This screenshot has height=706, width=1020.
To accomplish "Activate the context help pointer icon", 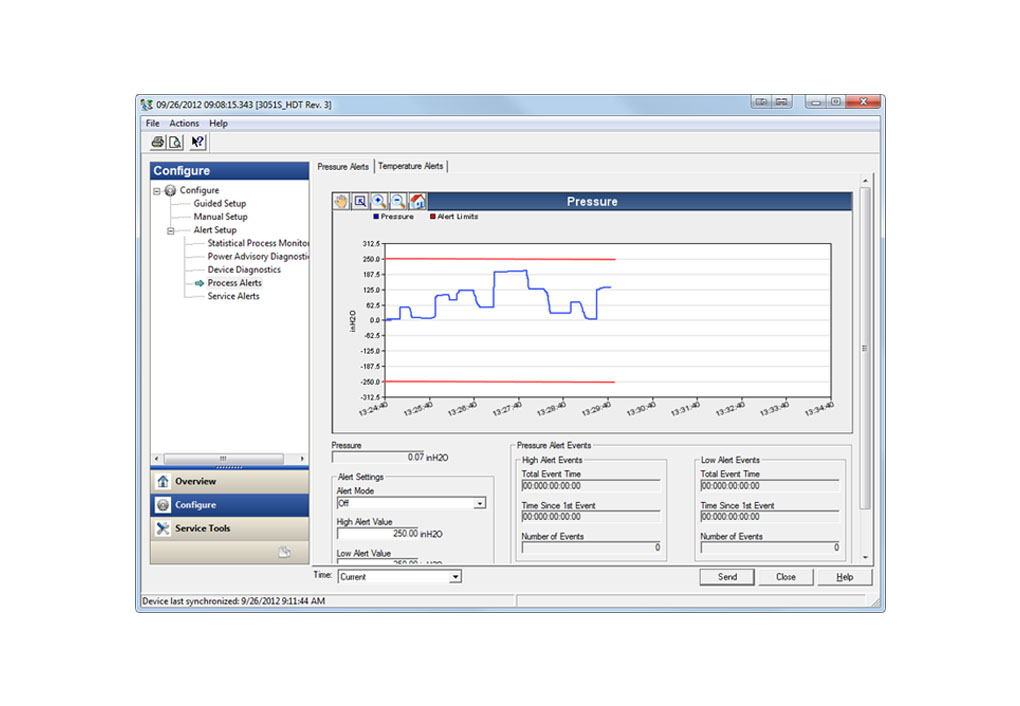I will [x=197, y=142].
